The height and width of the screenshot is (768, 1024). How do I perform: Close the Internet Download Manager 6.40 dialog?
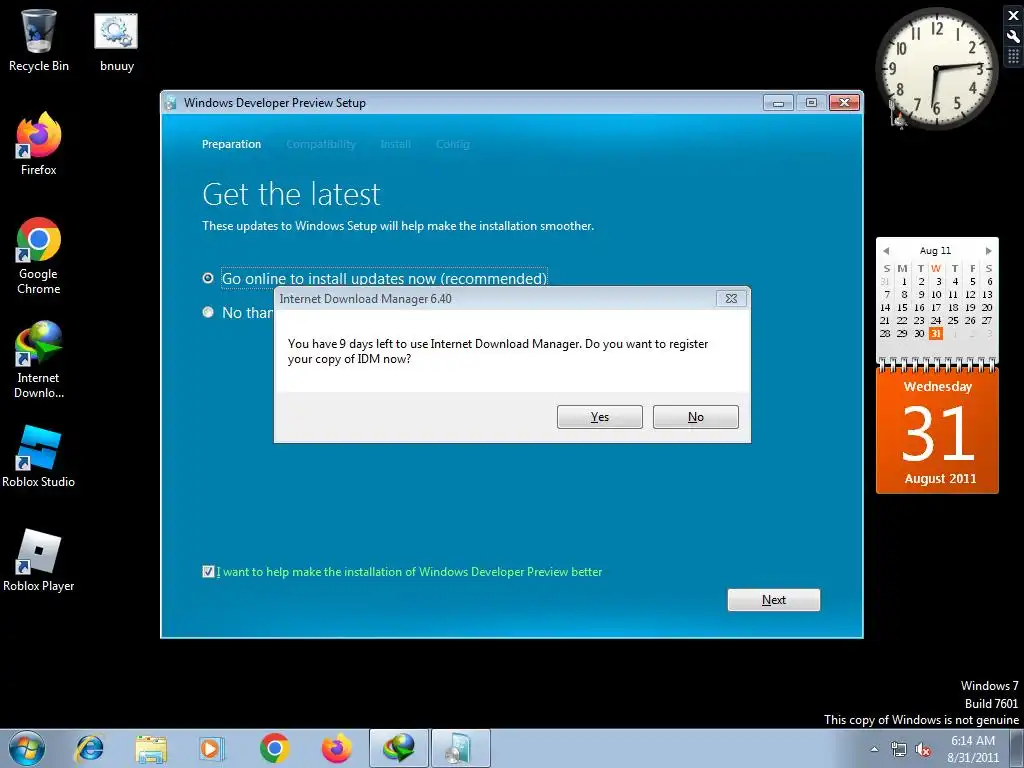click(731, 298)
